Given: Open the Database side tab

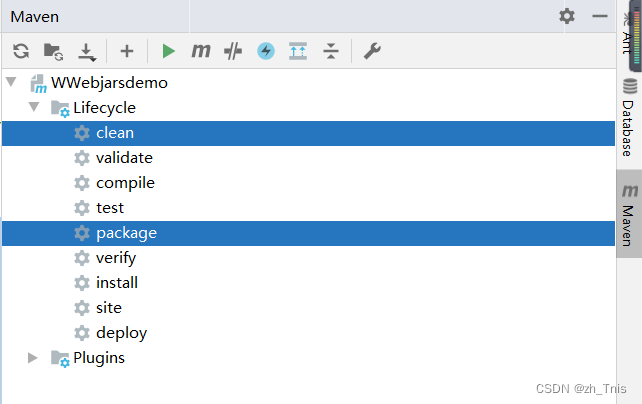Looking at the screenshot, I should coord(629,117).
